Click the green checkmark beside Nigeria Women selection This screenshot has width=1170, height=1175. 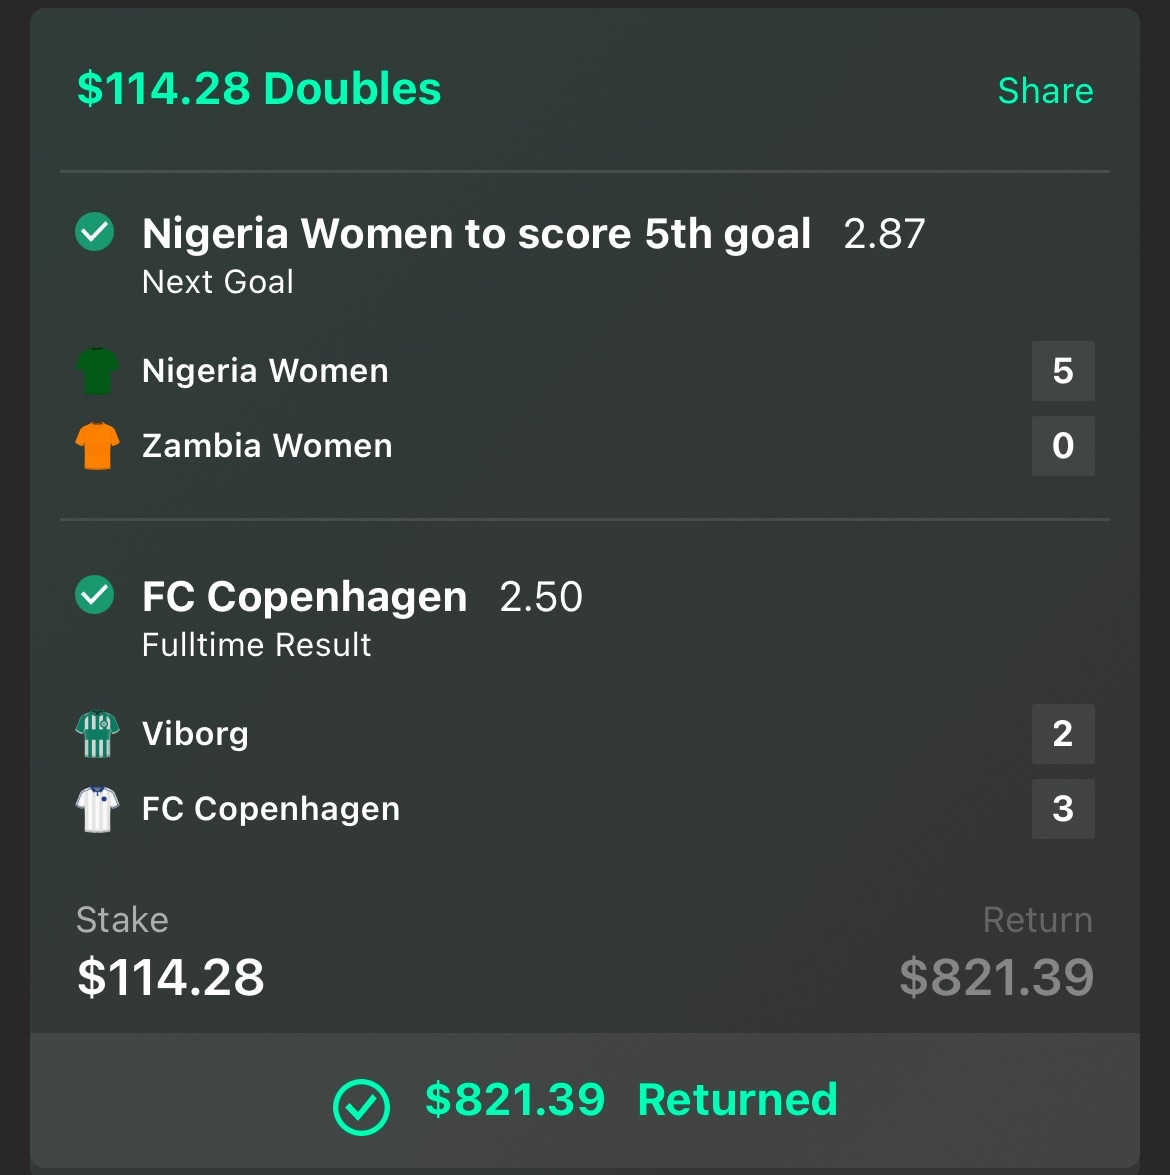tap(94, 232)
